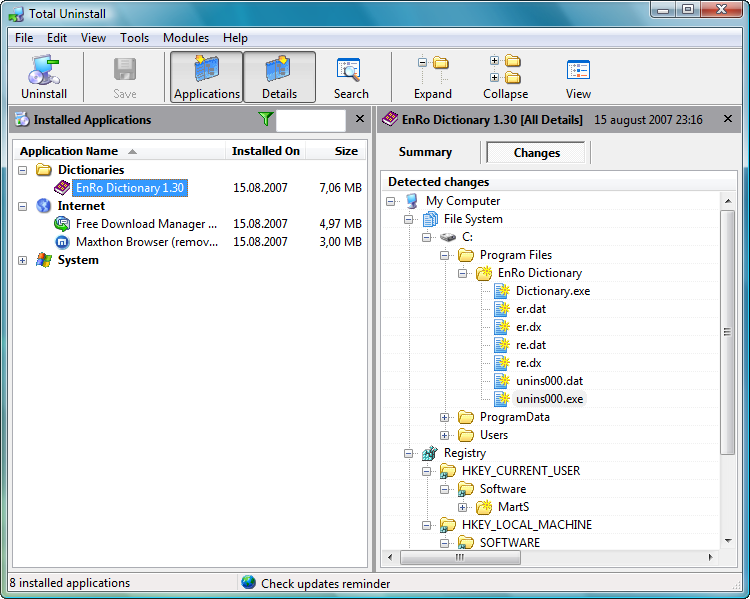The height and width of the screenshot is (599, 750).
Task: Click Free Download Manager icon
Action: (x=62, y=223)
